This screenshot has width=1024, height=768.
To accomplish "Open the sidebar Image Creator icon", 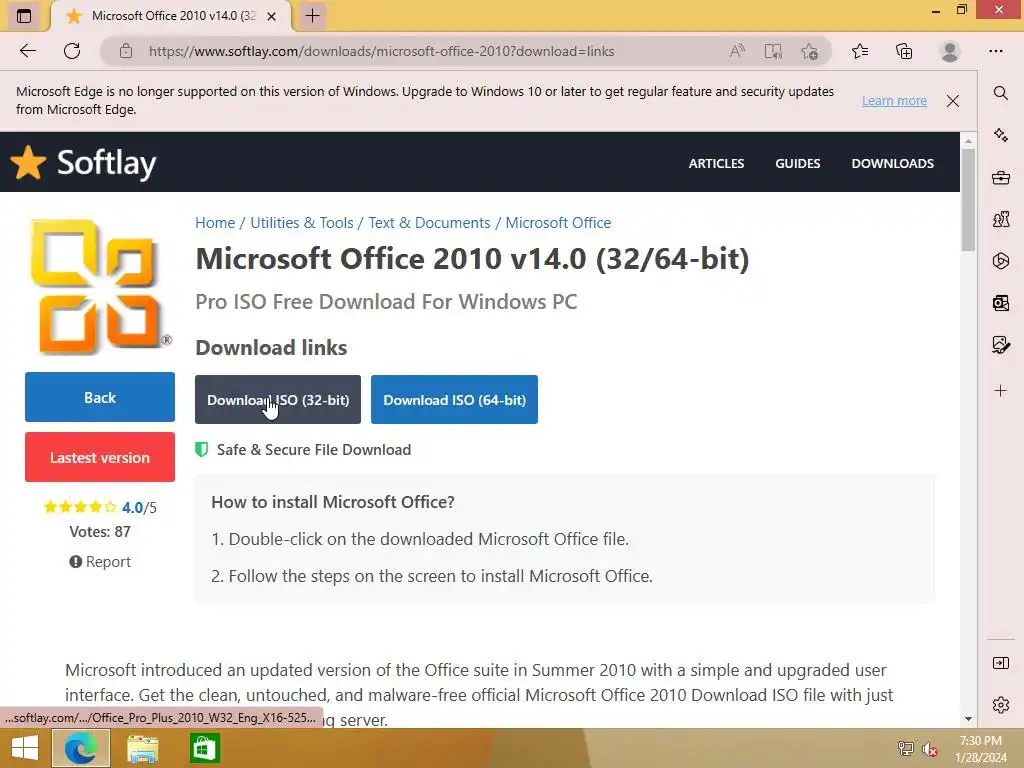I will (x=1000, y=344).
